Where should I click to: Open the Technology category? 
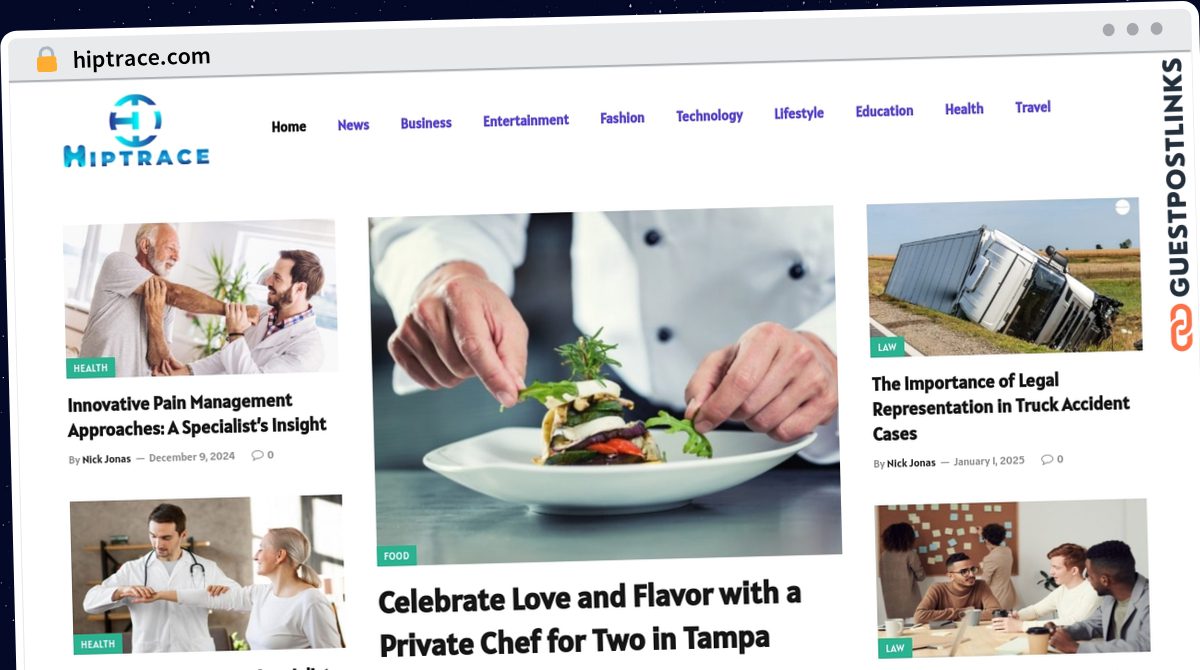coord(709,116)
